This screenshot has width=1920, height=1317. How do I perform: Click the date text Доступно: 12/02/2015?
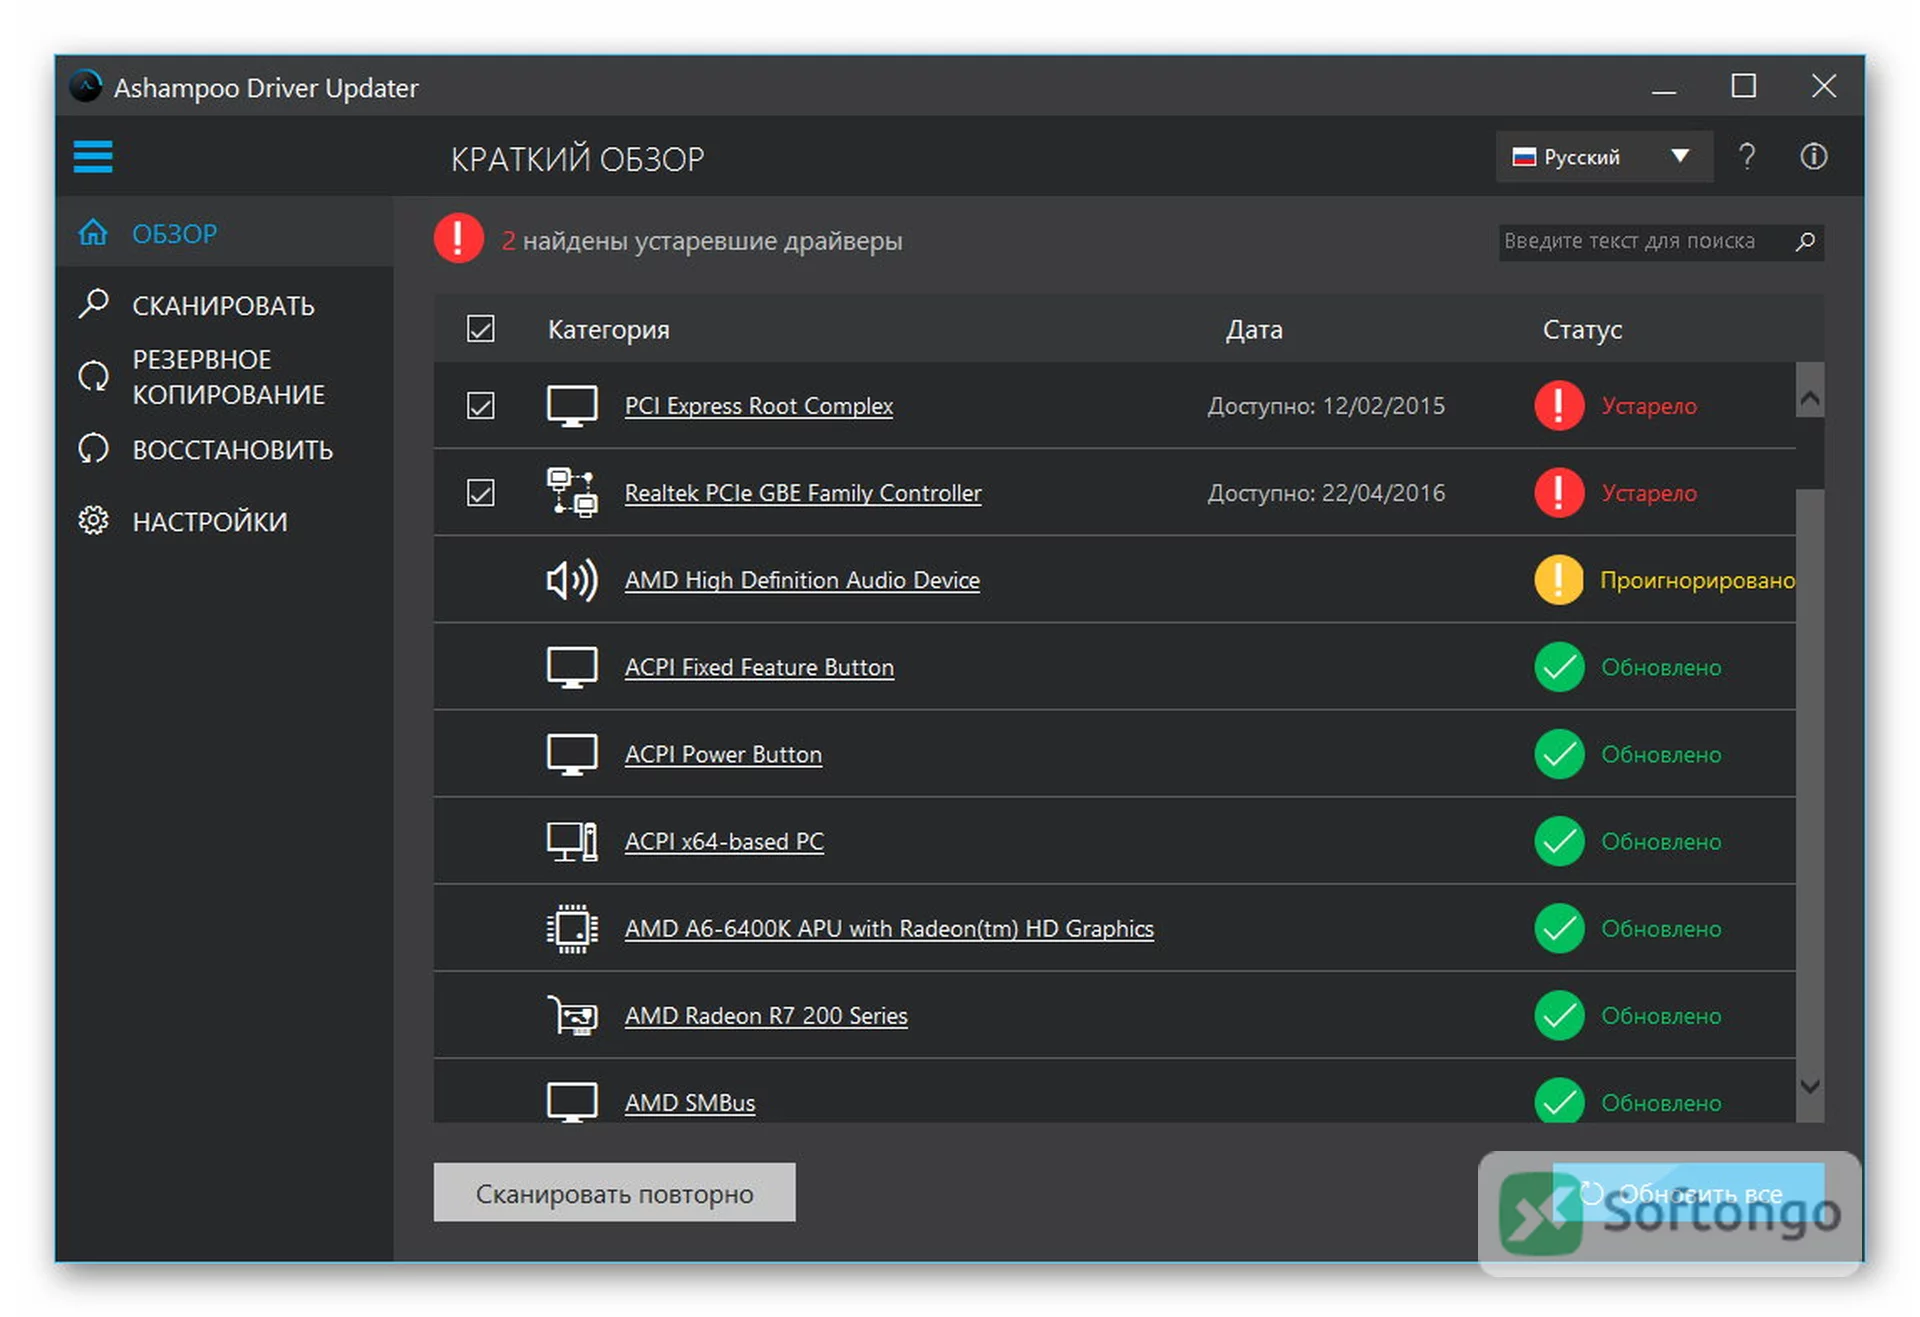tap(1326, 406)
